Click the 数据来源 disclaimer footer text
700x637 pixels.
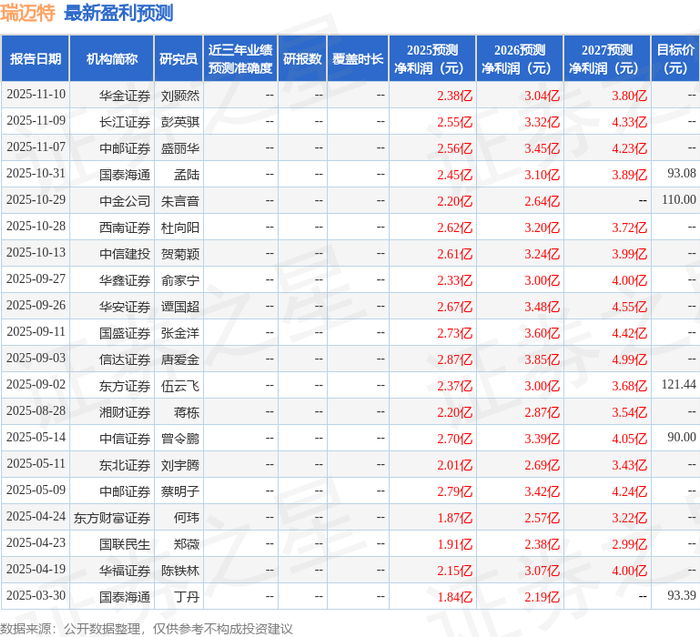146,629
